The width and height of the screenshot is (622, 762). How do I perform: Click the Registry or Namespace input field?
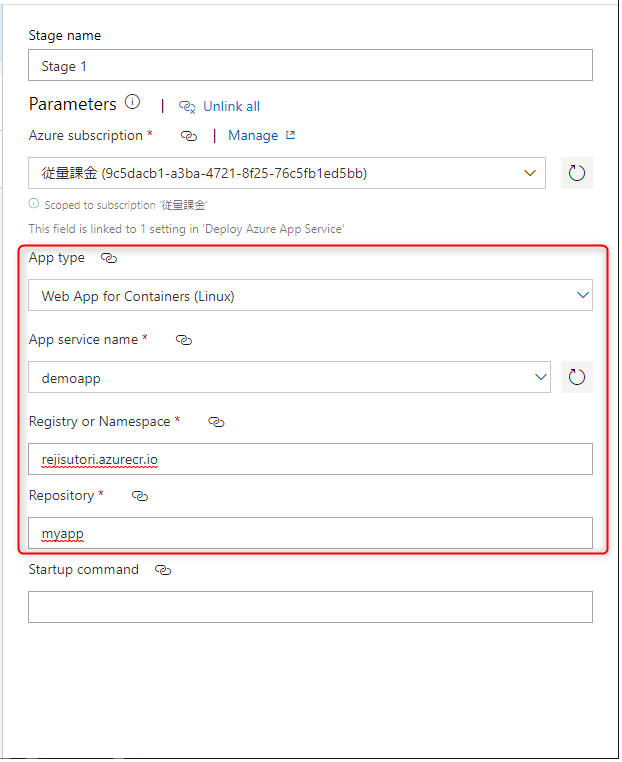click(310, 459)
